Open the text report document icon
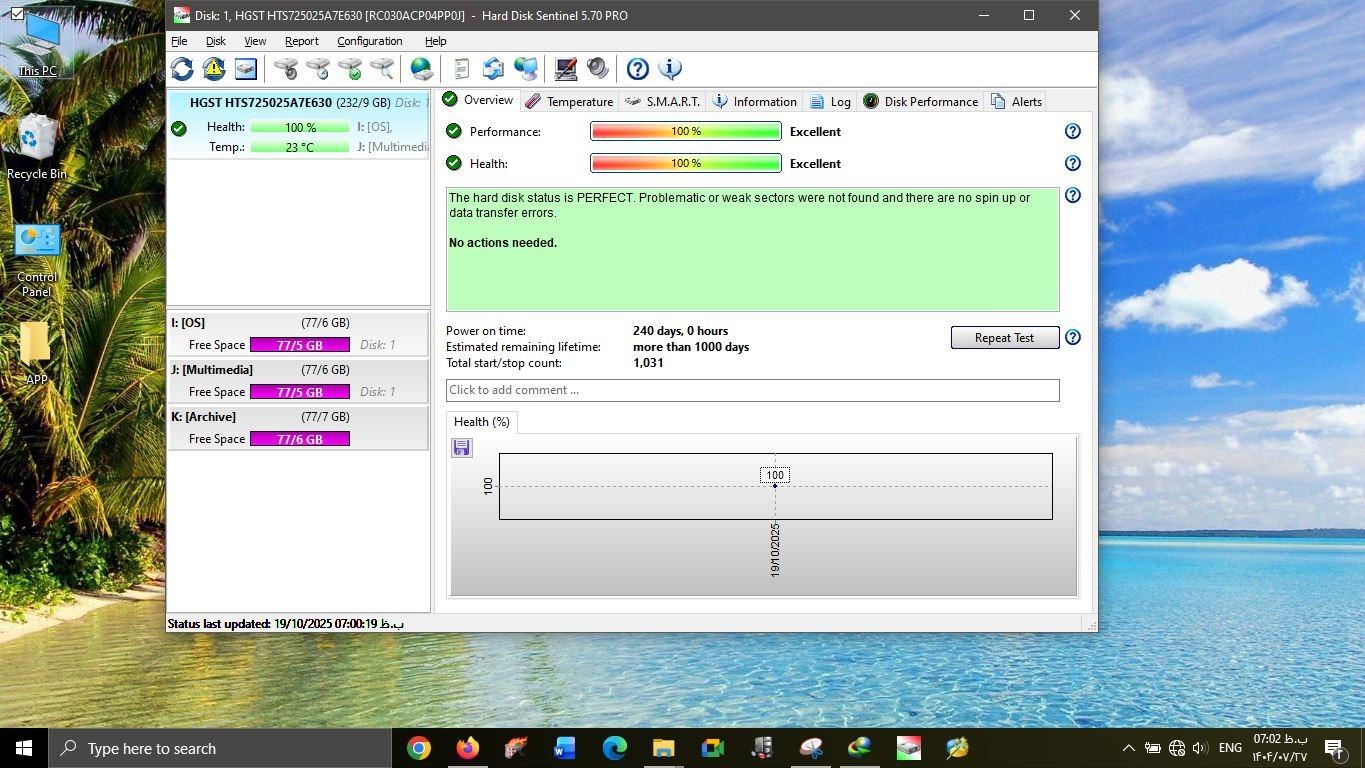This screenshot has width=1365, height=768. click(x=461, y=69)
